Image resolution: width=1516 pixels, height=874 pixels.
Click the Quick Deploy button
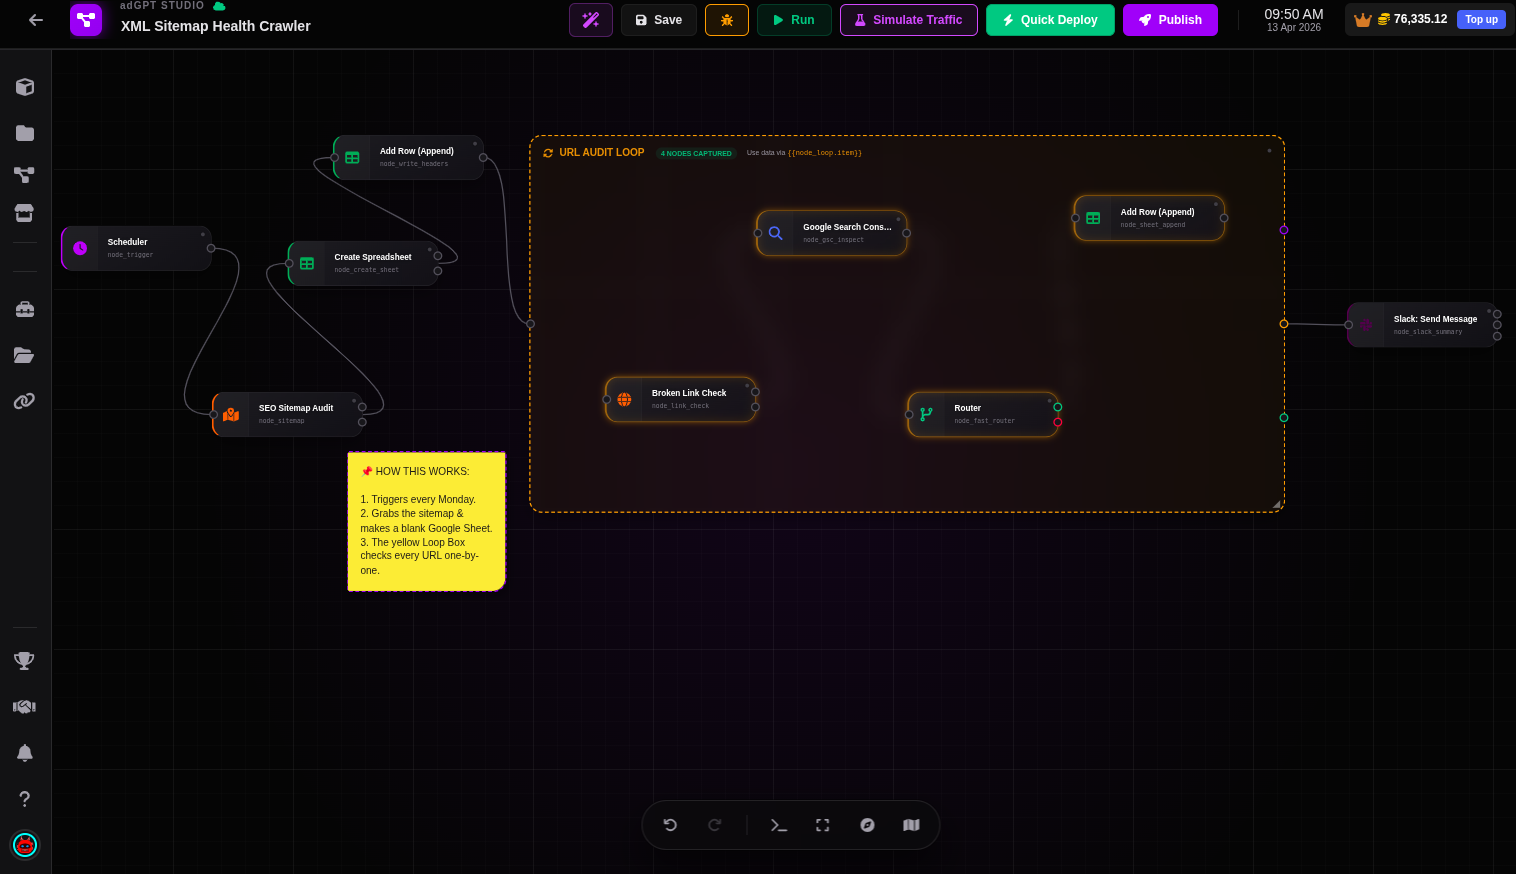point(1050,20)
